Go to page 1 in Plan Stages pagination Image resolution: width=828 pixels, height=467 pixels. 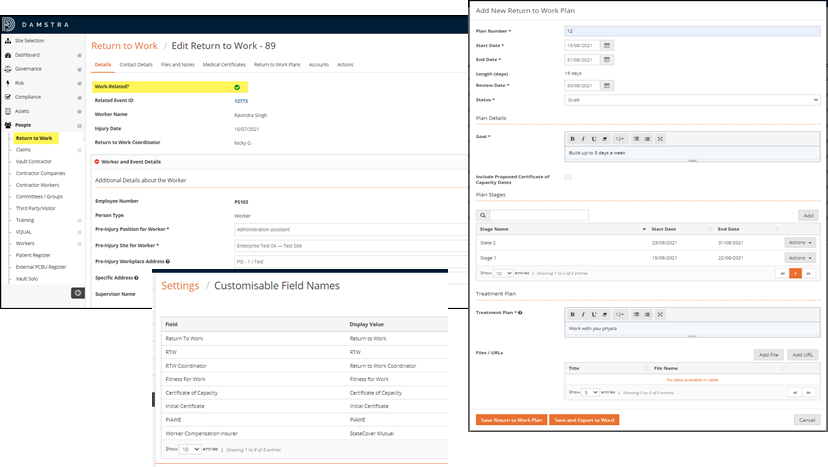coord(795,273)
